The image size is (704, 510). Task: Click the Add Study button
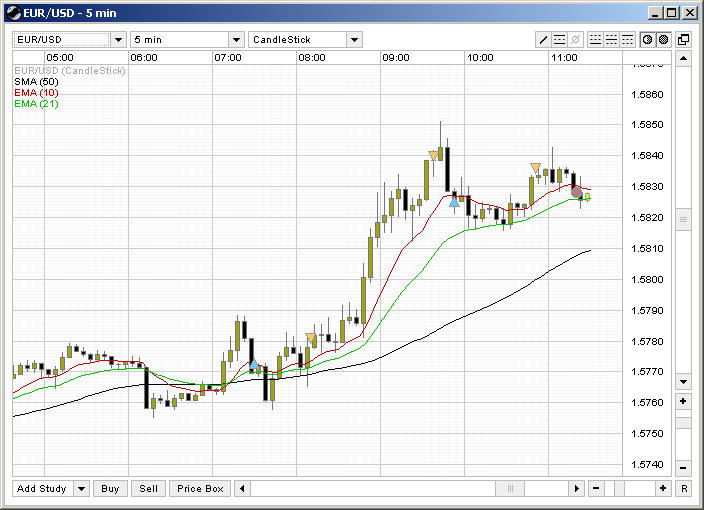43,488
